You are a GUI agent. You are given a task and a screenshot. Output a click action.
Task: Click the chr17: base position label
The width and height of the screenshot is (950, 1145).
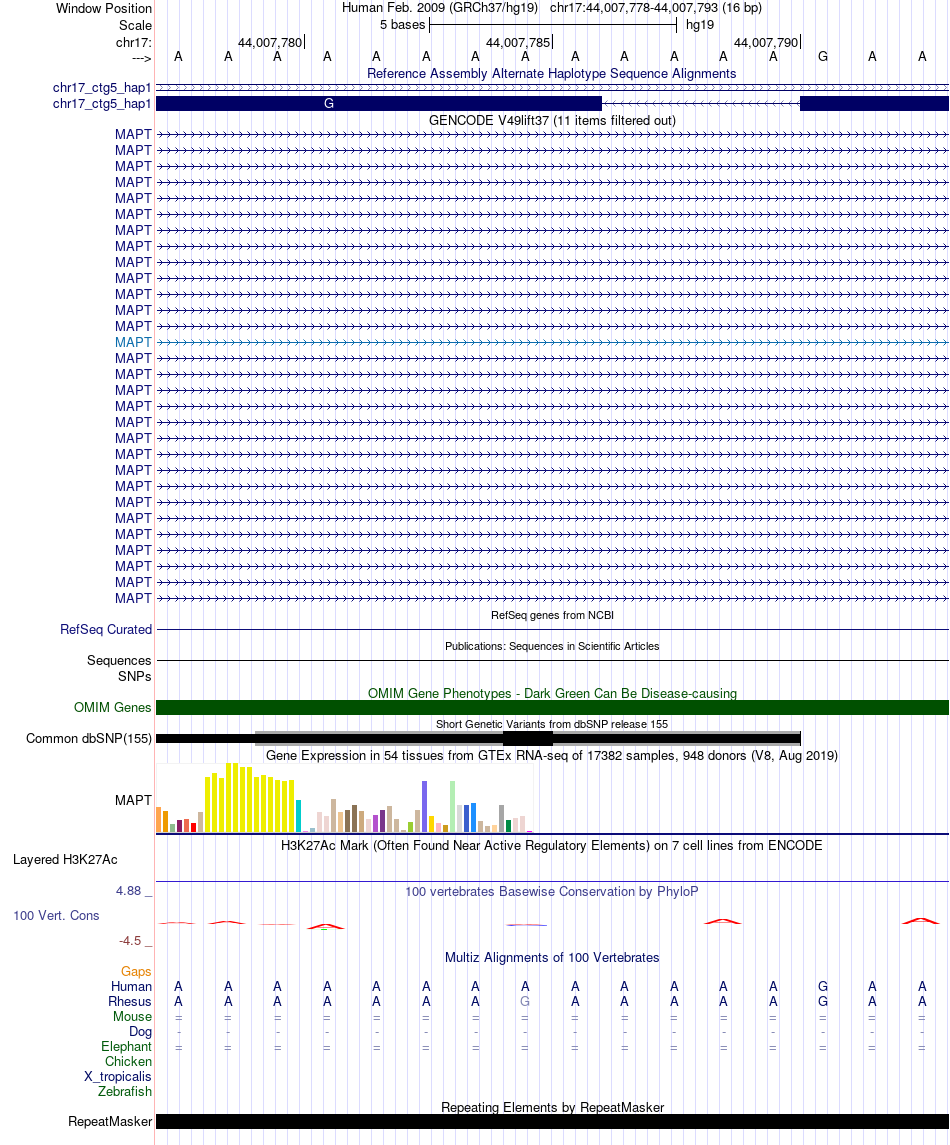pyautogui.click(x=134, y=42)
